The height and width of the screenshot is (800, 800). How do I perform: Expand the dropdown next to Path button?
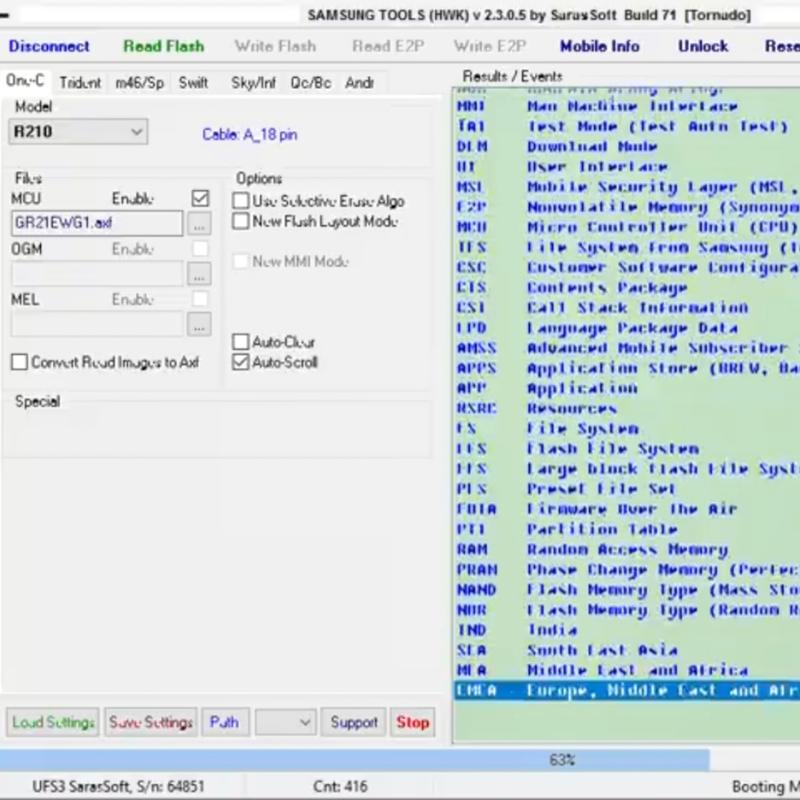305,722
